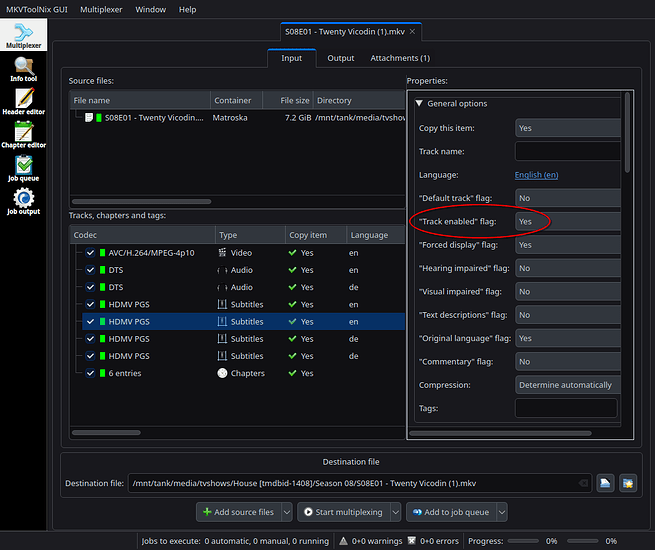Open the Copy this item dropdown

point(568,128)
